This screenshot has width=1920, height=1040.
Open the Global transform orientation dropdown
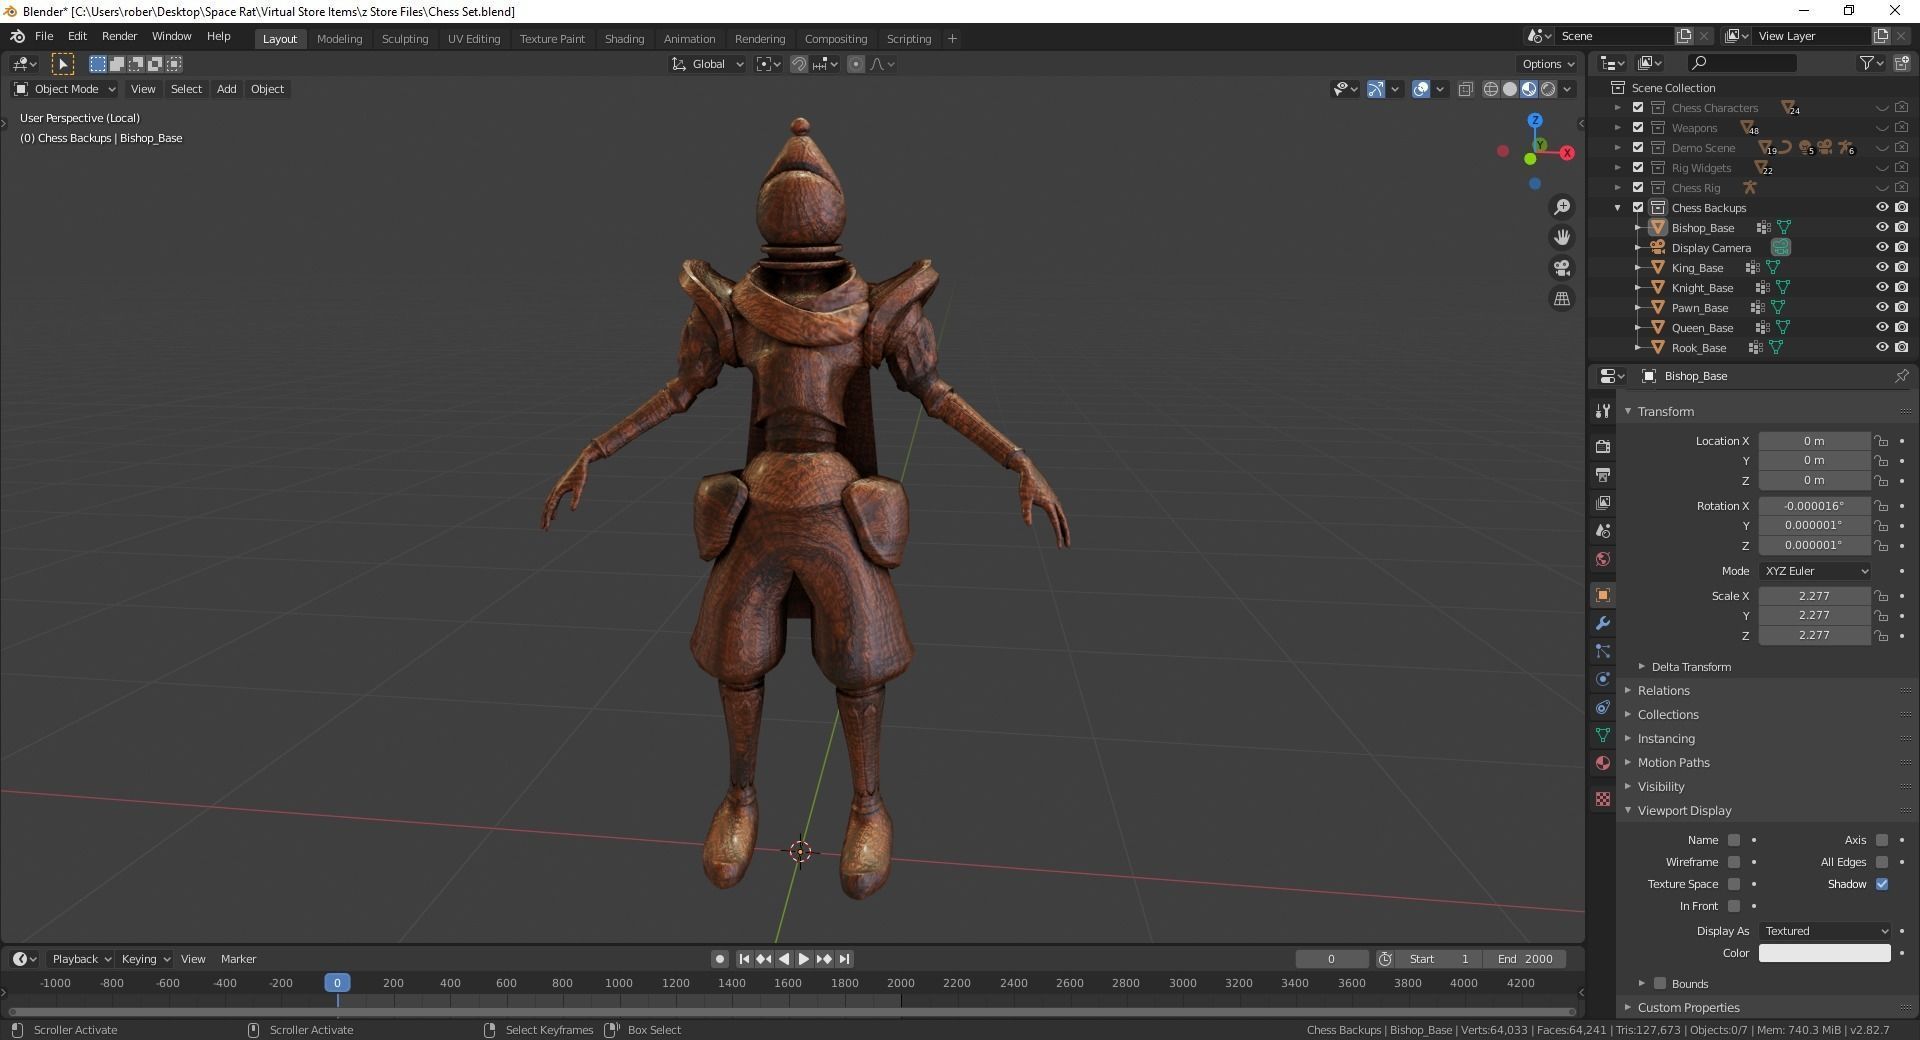coord(708,64)
